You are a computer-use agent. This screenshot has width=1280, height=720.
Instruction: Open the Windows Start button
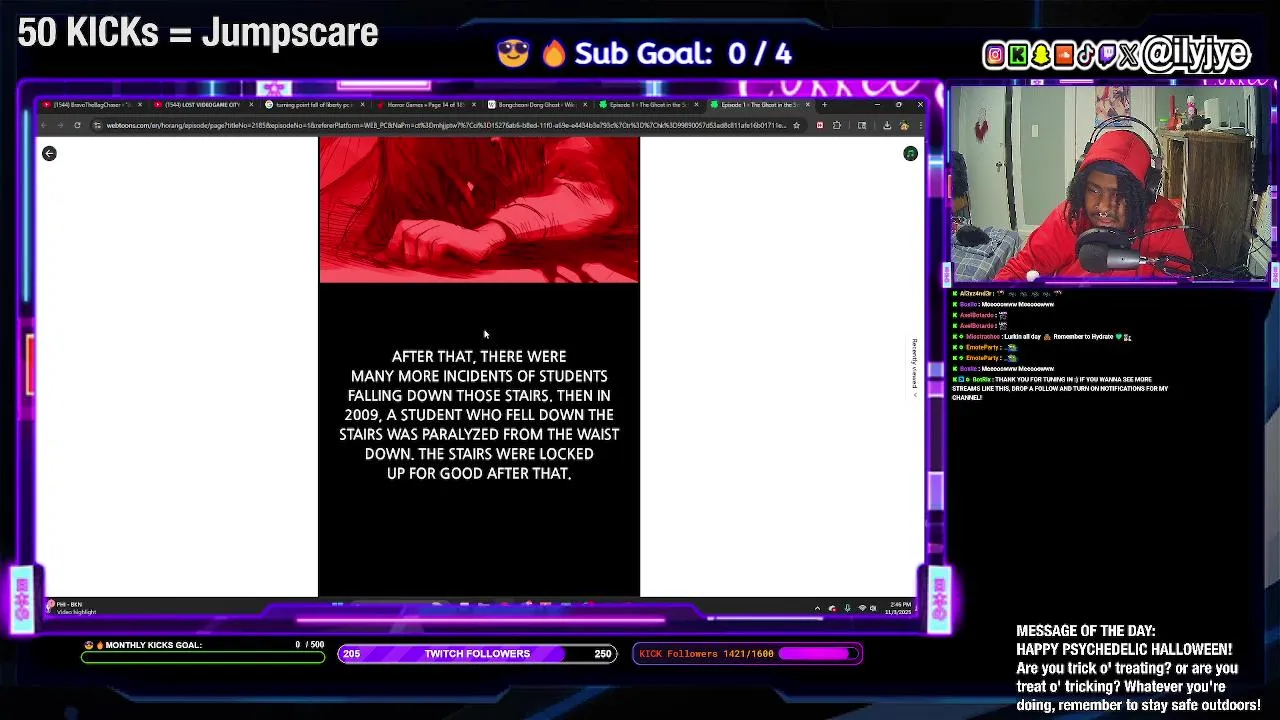pos(337,605)
